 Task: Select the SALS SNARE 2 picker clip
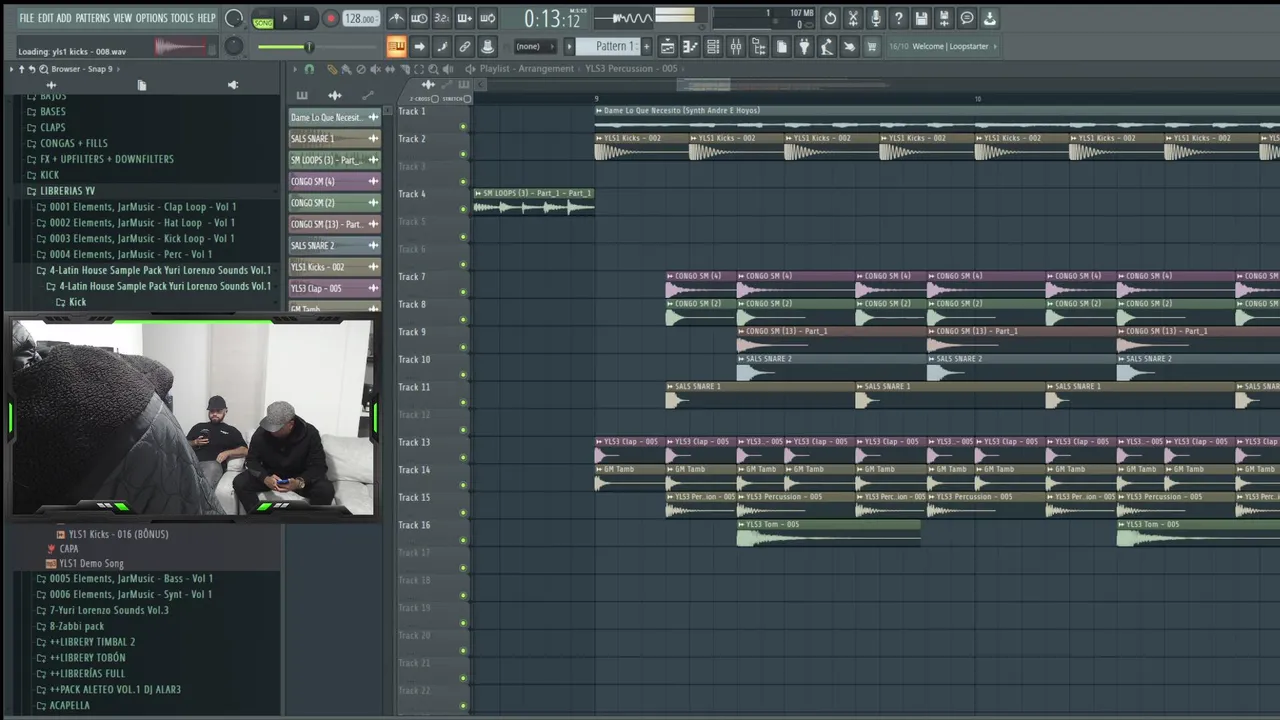pos(334,246)
